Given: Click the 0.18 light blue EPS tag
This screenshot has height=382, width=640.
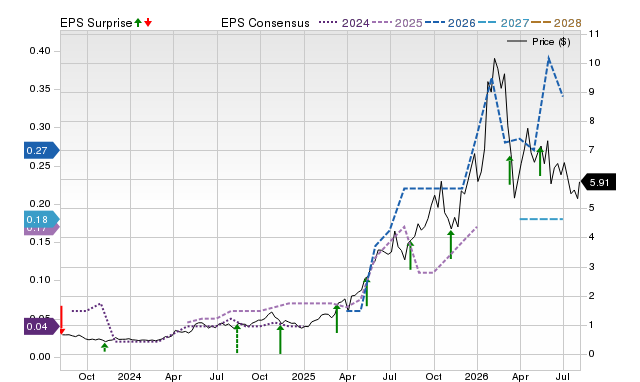Looking at the screenshot, I should 42,220.
